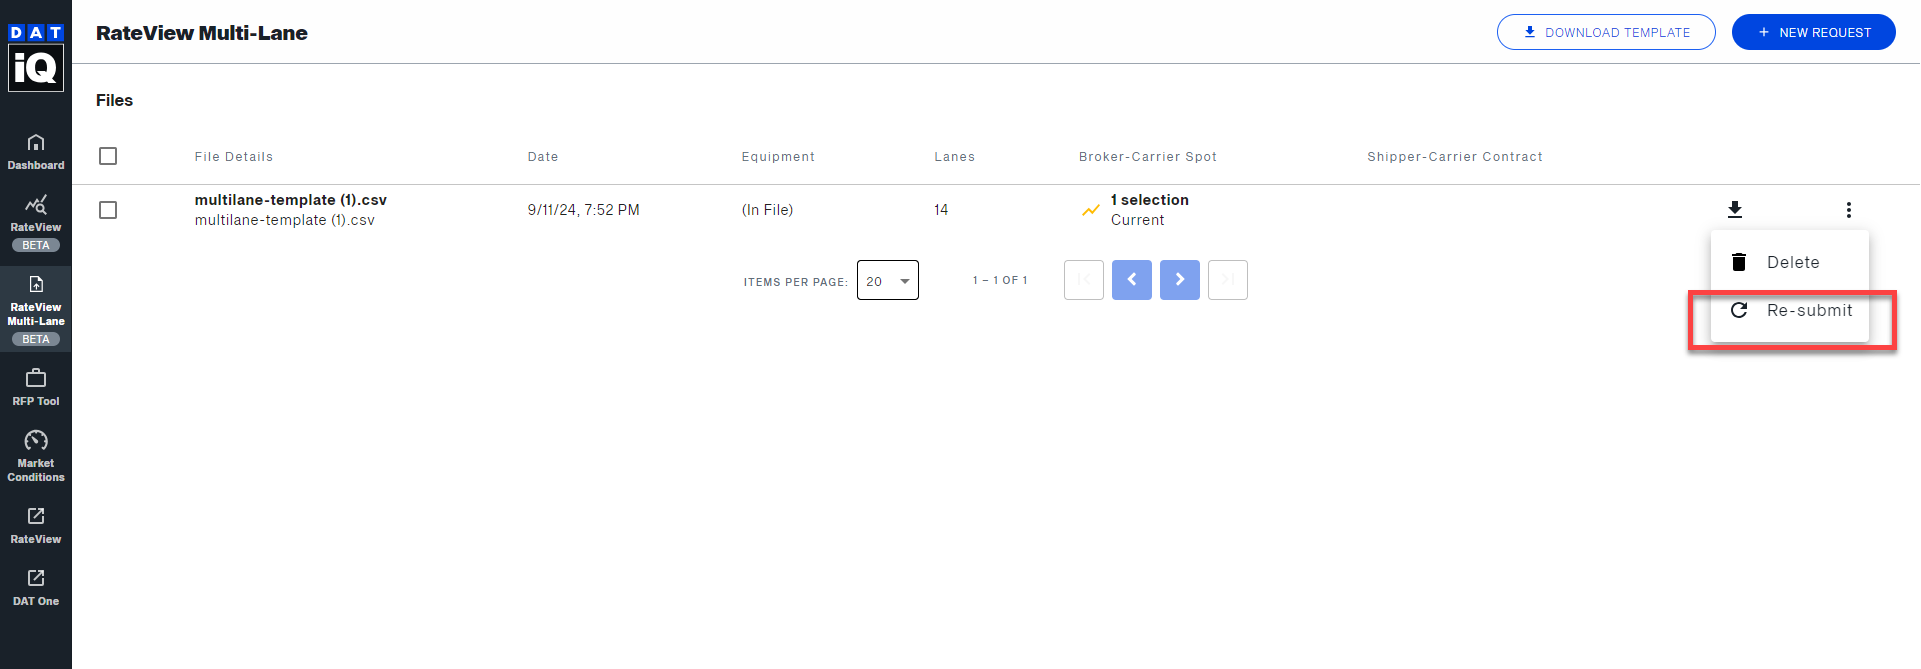The width and height of the screenshot is (1921, 669).
Task: Open the three-dot row options menu
Action: 1849,209
